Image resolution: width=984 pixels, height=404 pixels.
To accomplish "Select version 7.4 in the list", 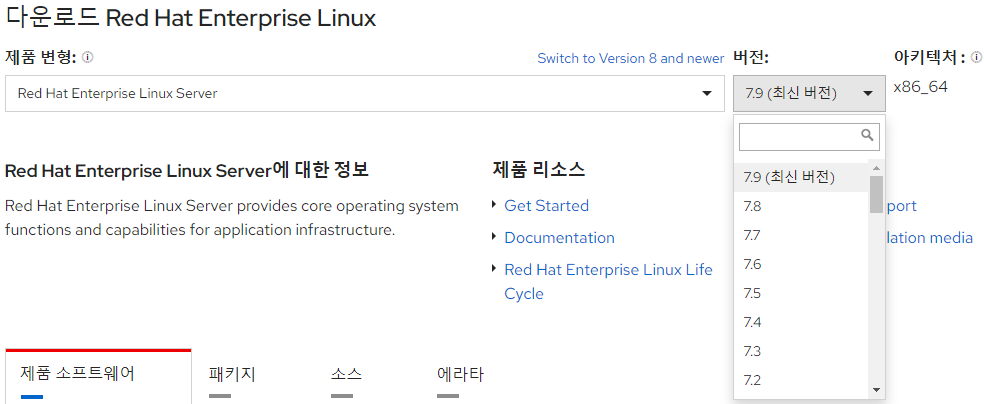I will point(801,322).
